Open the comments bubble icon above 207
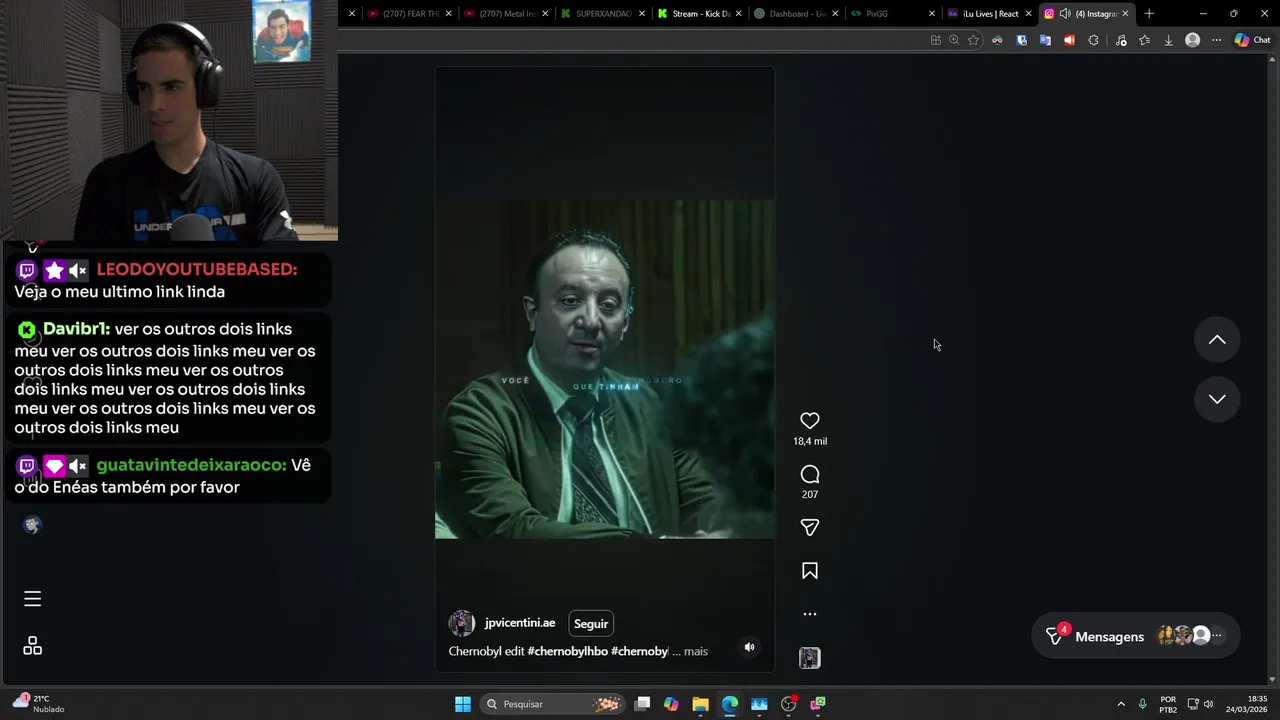The image size is (1280, 720). [810, 474]
